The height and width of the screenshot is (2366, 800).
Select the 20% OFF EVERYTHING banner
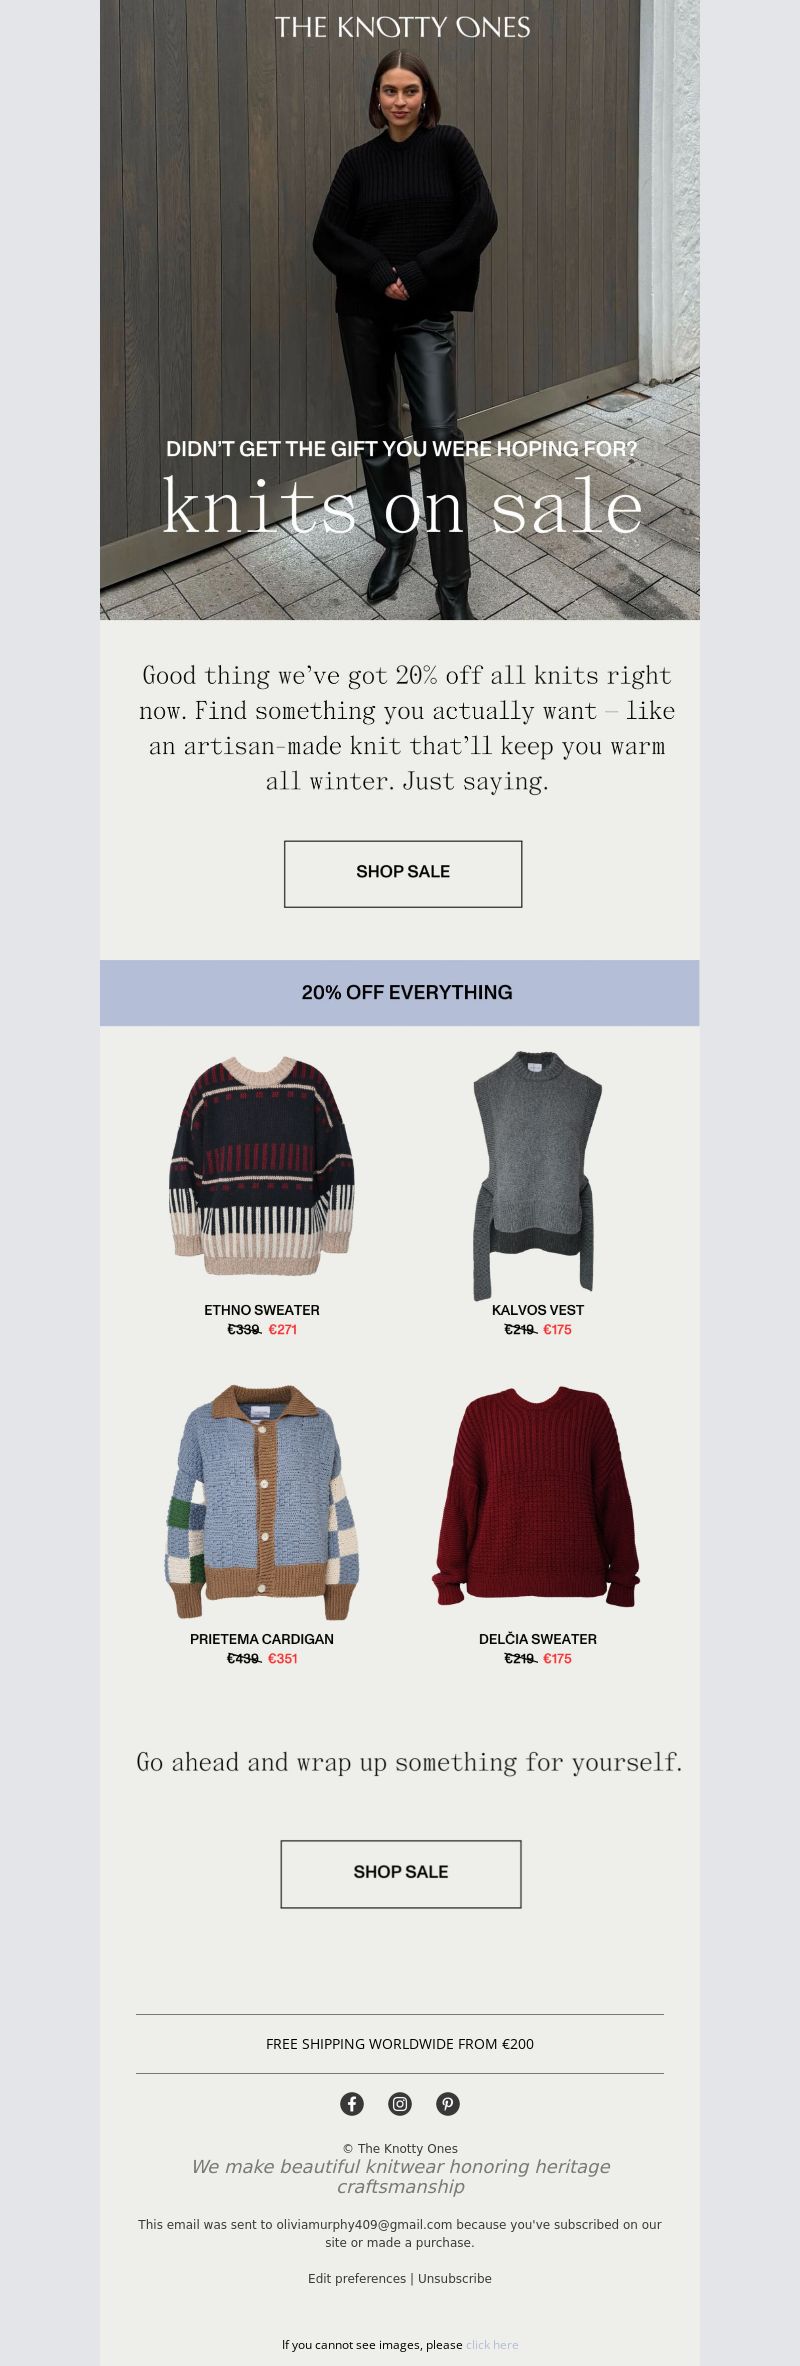[400, 993]
